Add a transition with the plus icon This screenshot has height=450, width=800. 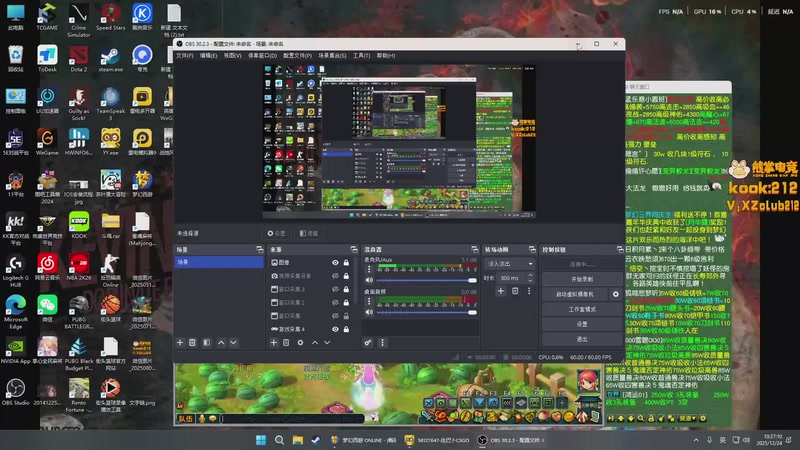point(501,291)
